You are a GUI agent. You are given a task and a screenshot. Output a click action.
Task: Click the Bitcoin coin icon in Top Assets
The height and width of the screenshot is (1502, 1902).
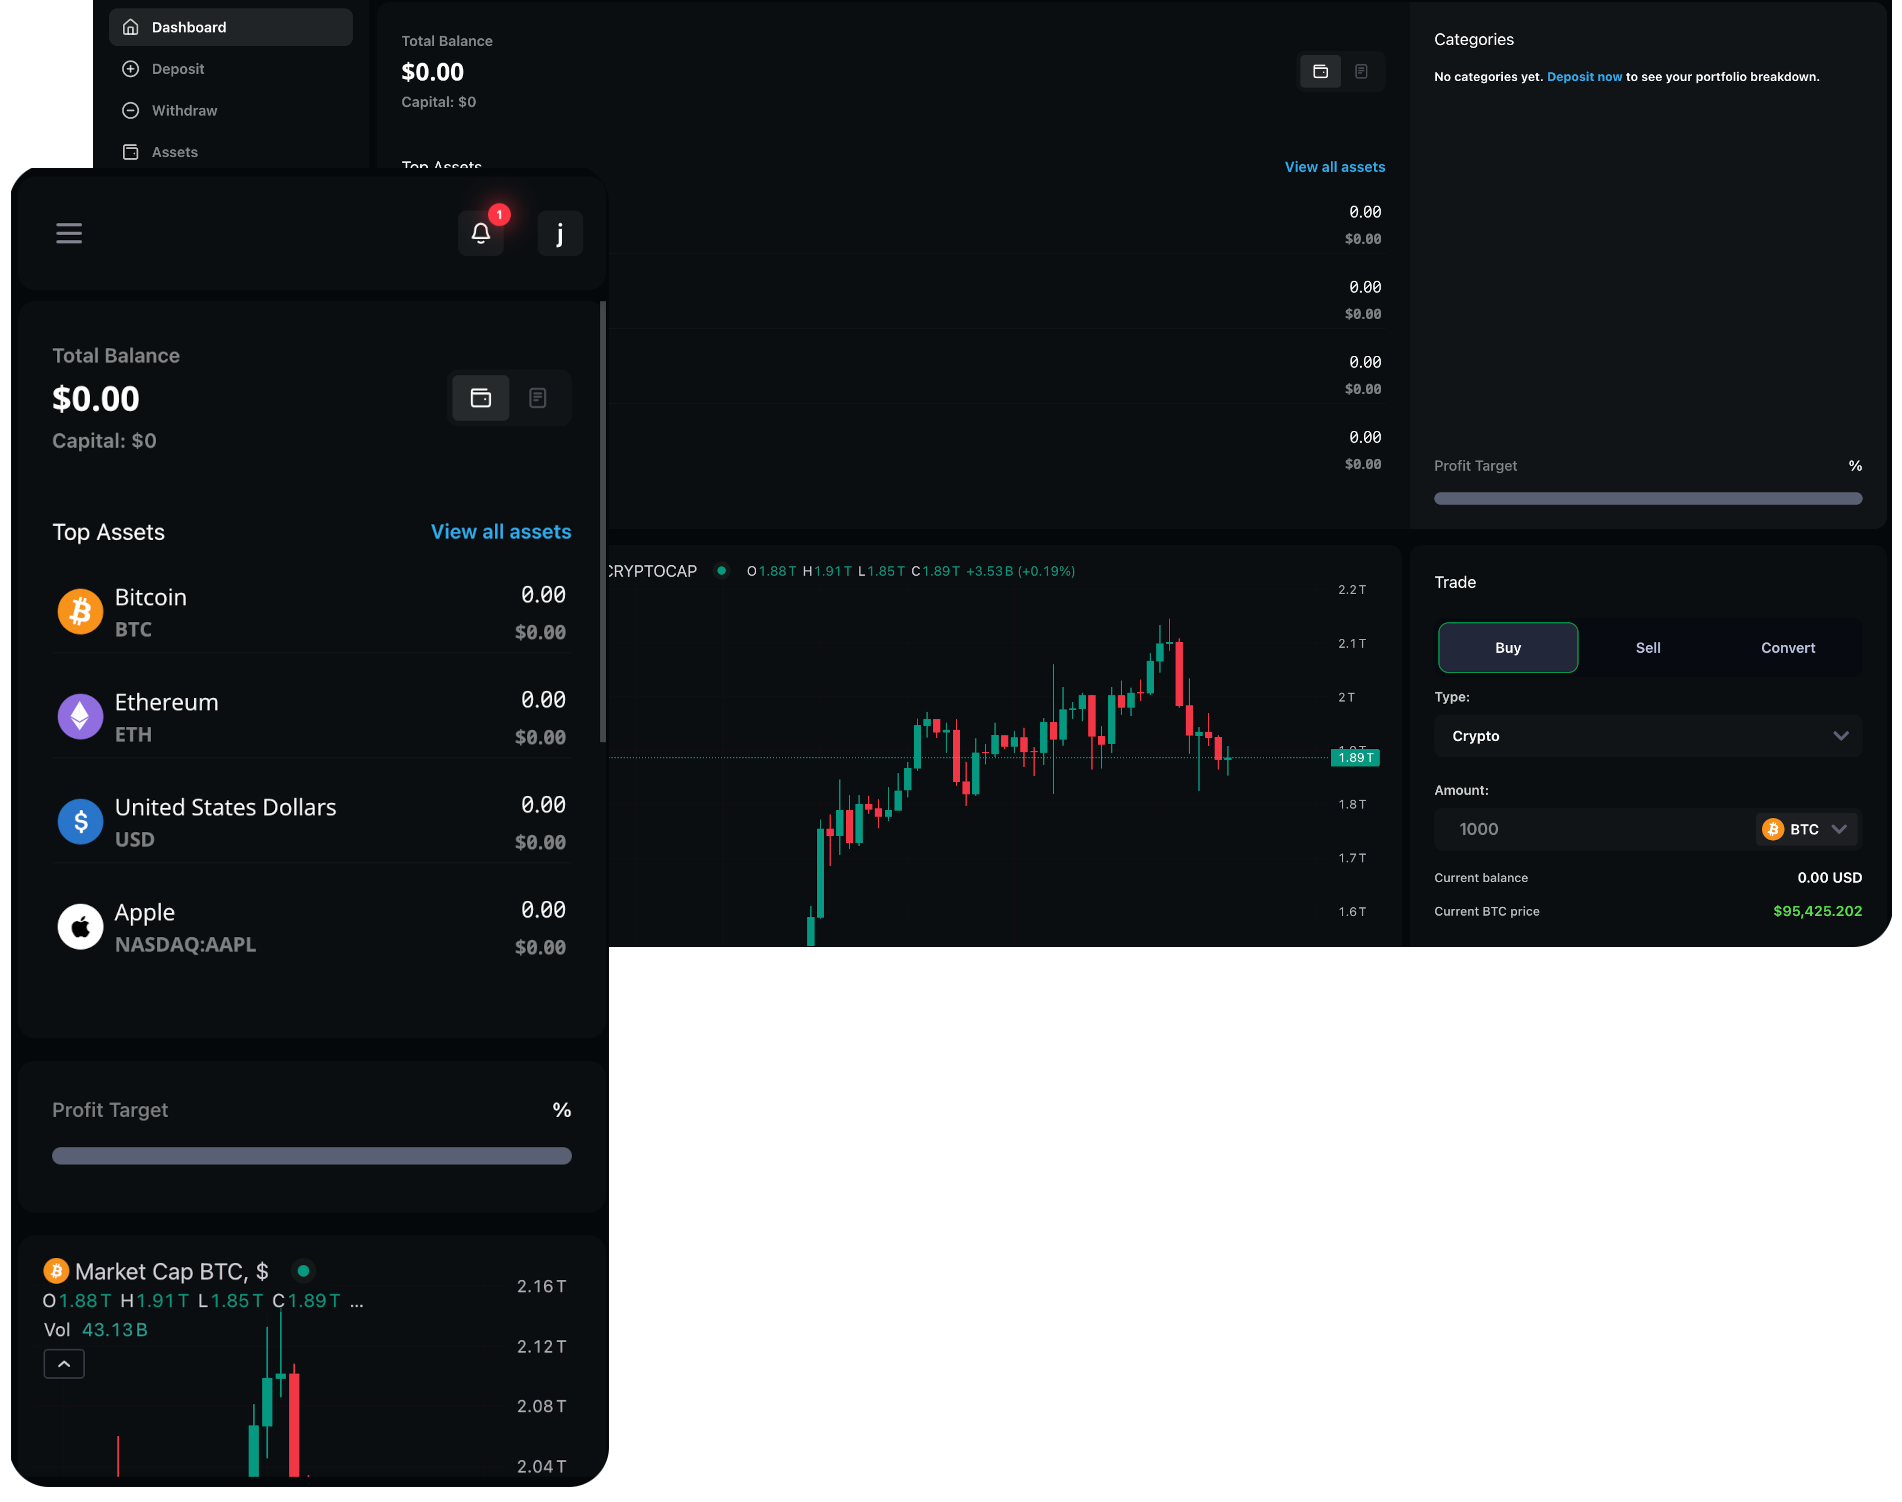pyautogui.click(x=80, y=611)
